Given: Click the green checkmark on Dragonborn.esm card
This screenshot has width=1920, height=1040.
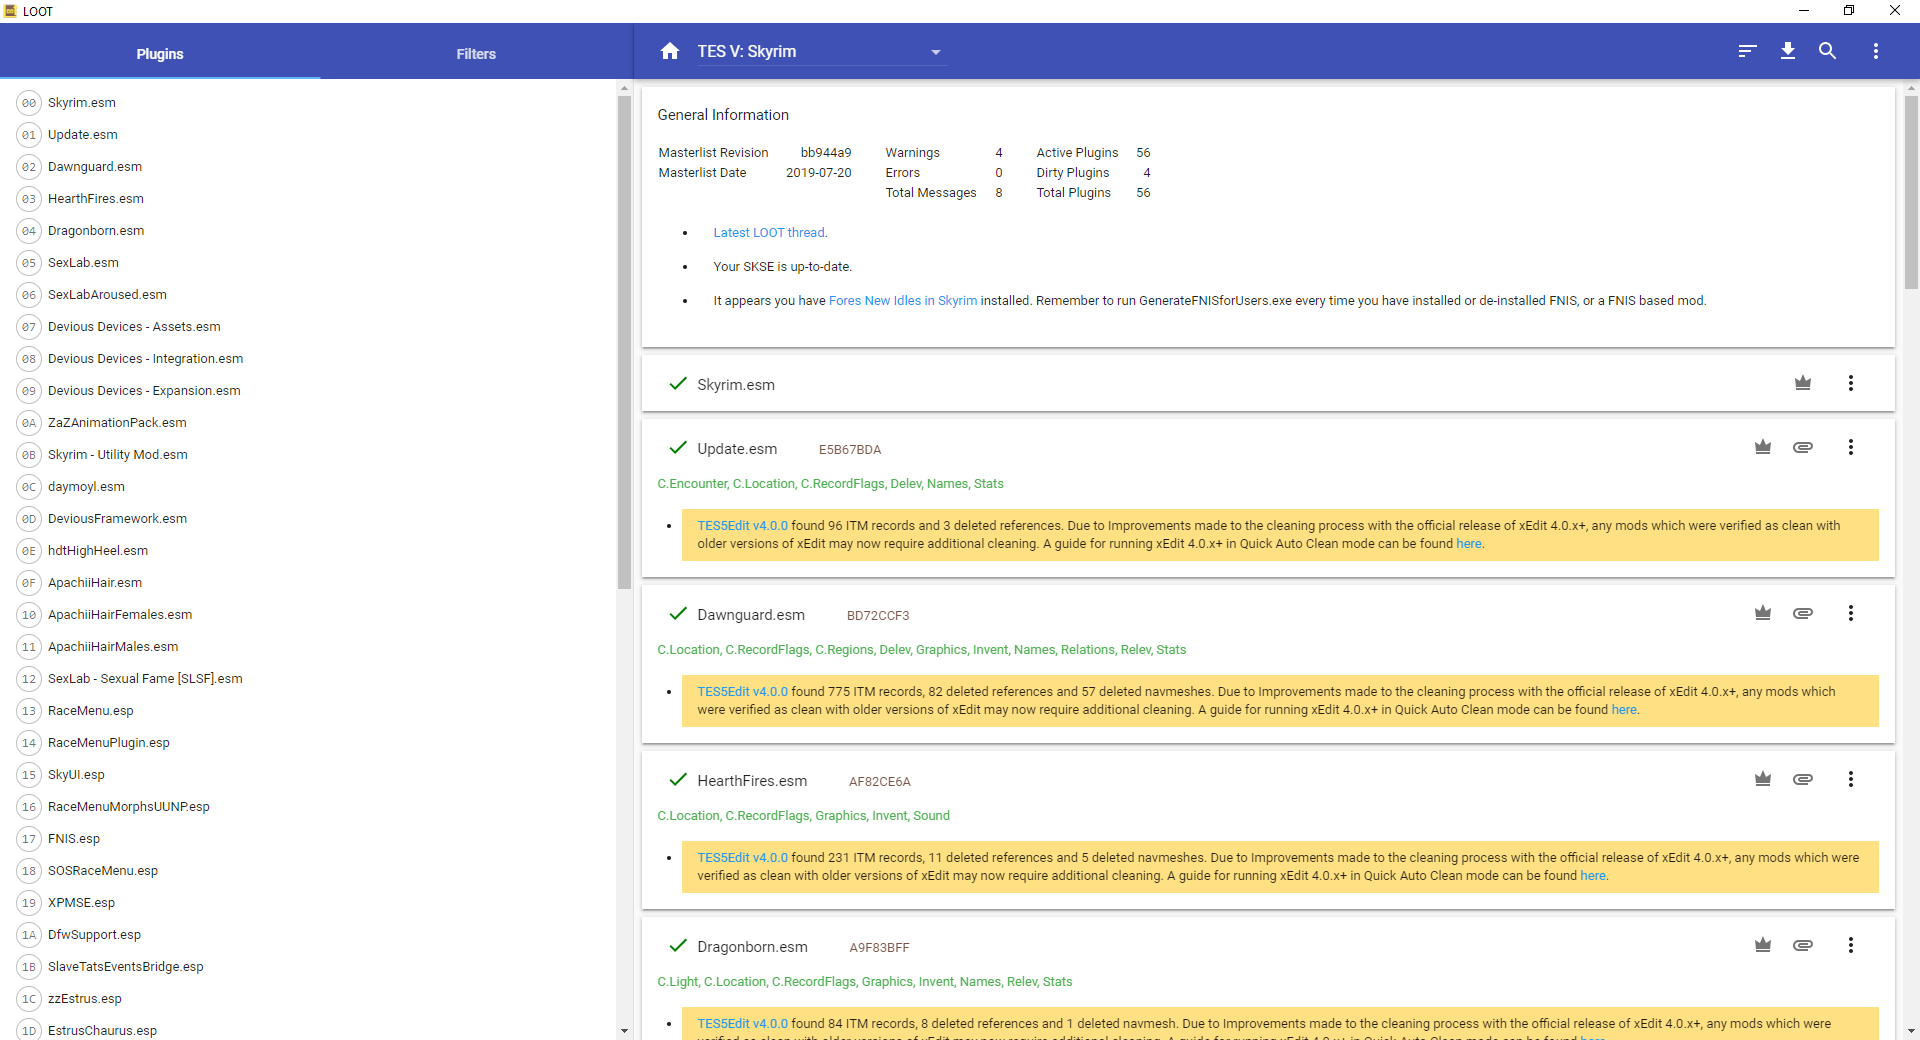Looking at the screenshot, I should coord(678,946).
